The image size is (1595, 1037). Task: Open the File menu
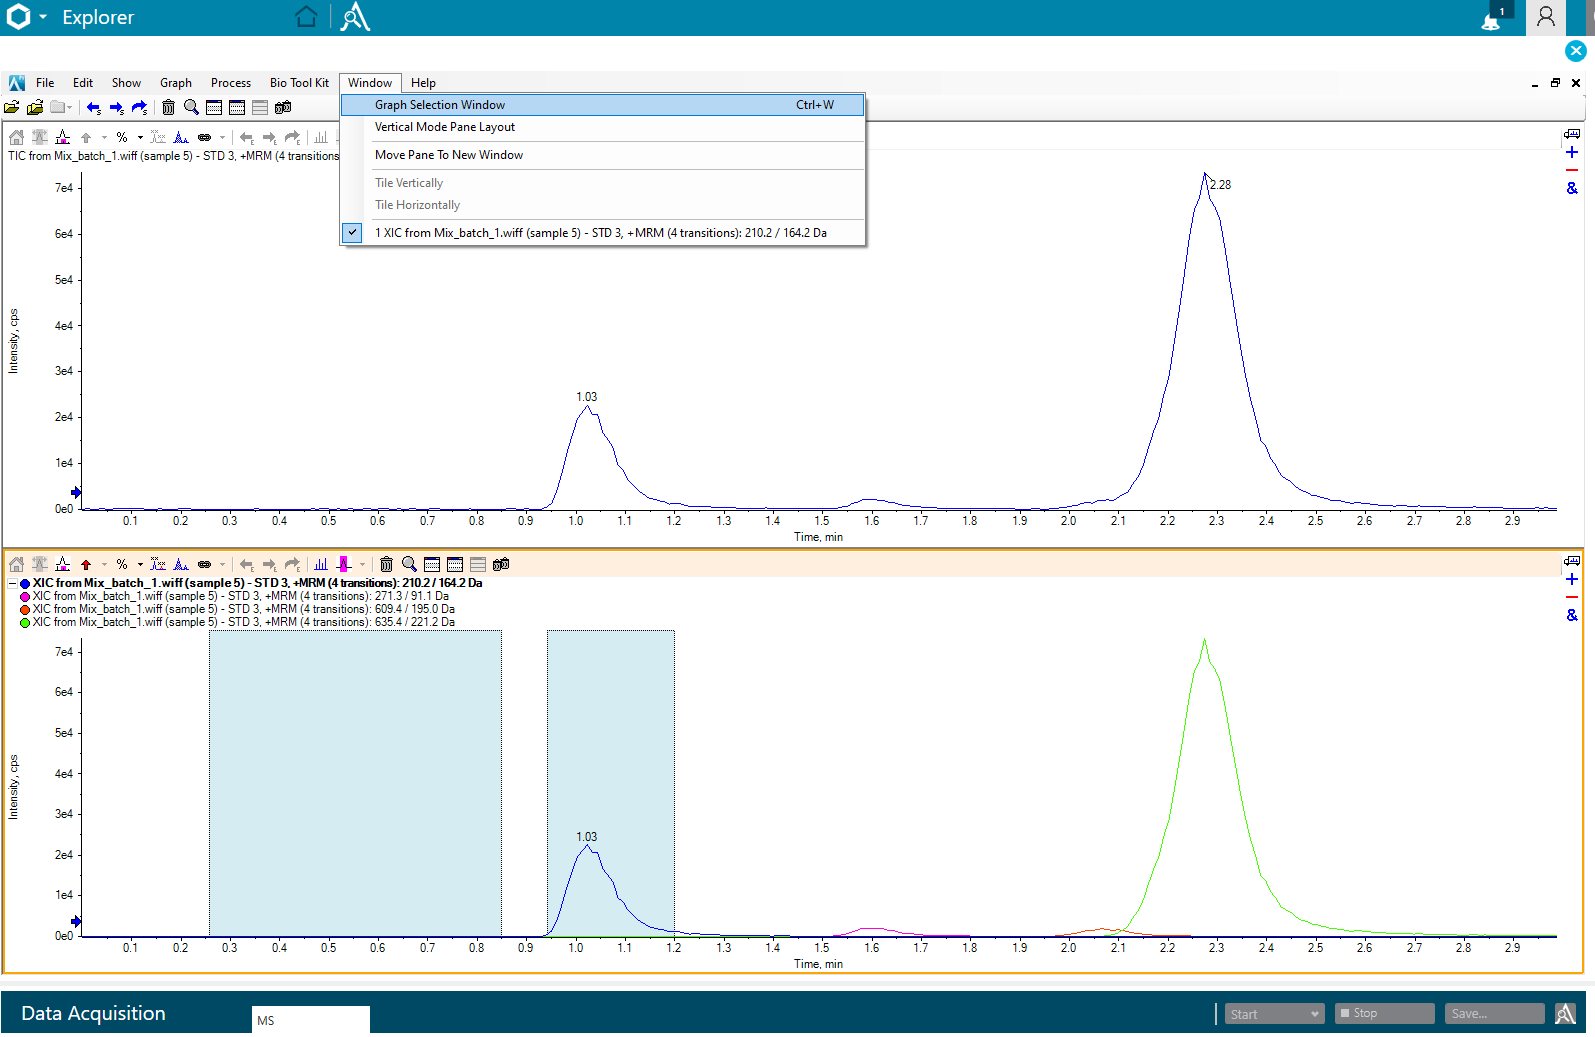(45, 83)
